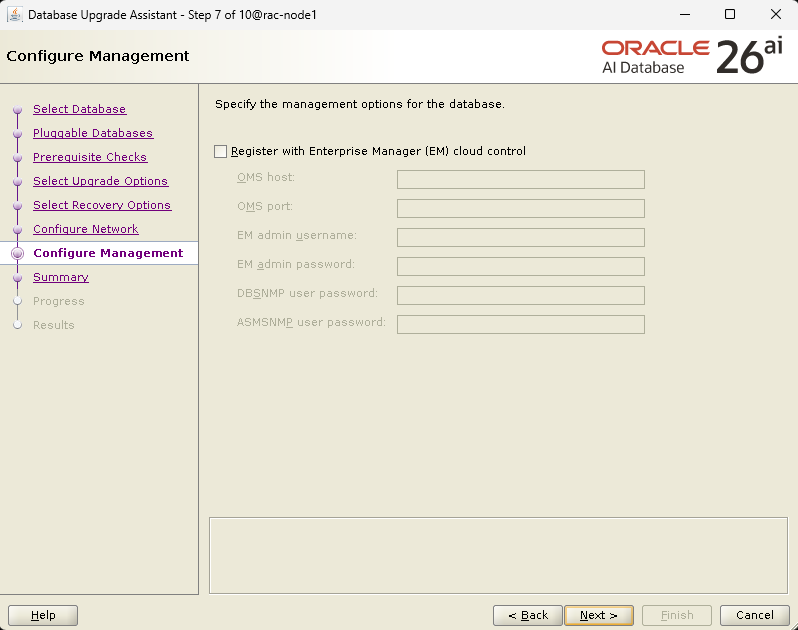This screenshot has width=798, height=630.
Task: Click the EM admin username field
Action: [521, 237]
